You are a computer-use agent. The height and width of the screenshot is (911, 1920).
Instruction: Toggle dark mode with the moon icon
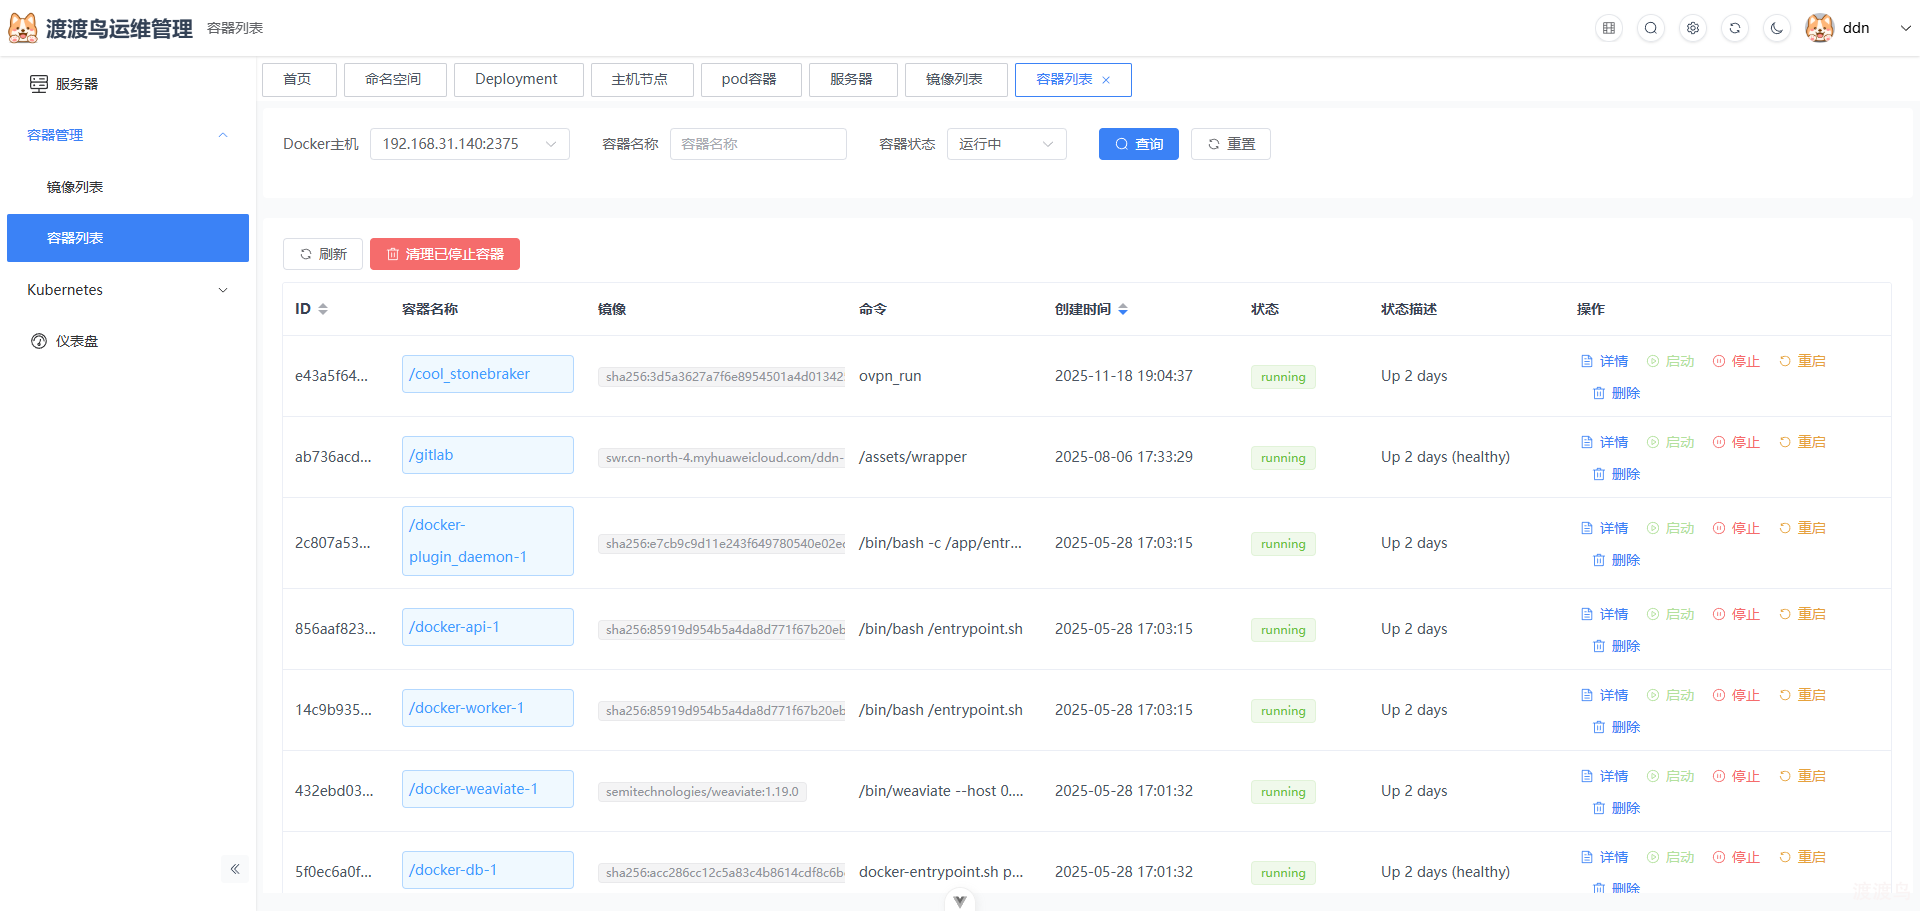point(1776,28)
